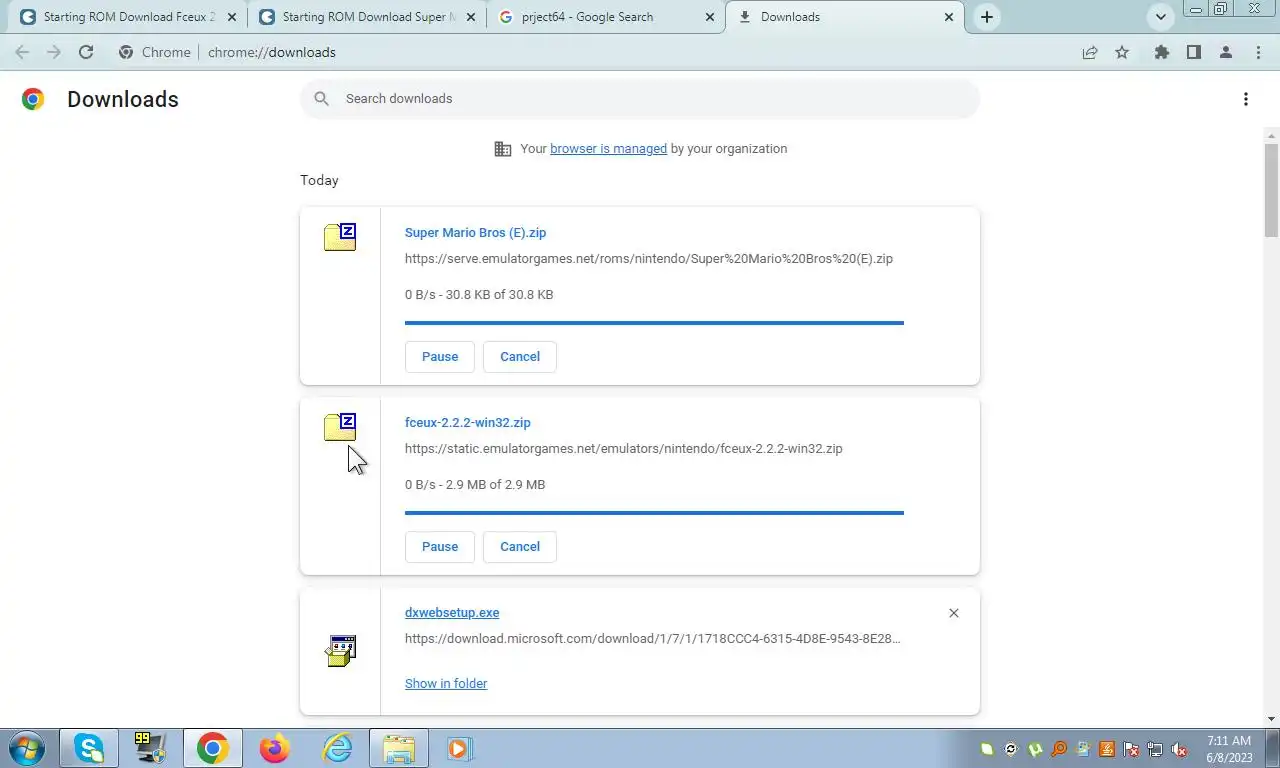Image resolution: width=1280 pixels, height=768 pixels.
Task: Cancel the Super Mario Bros download
Action: [x=520, y=357]
